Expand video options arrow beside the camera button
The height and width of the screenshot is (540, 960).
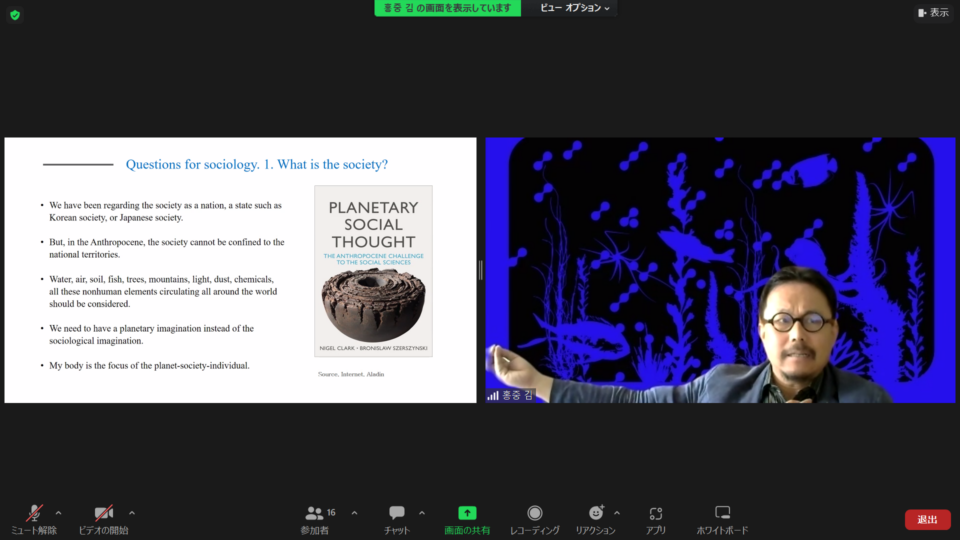click(132, 513)
